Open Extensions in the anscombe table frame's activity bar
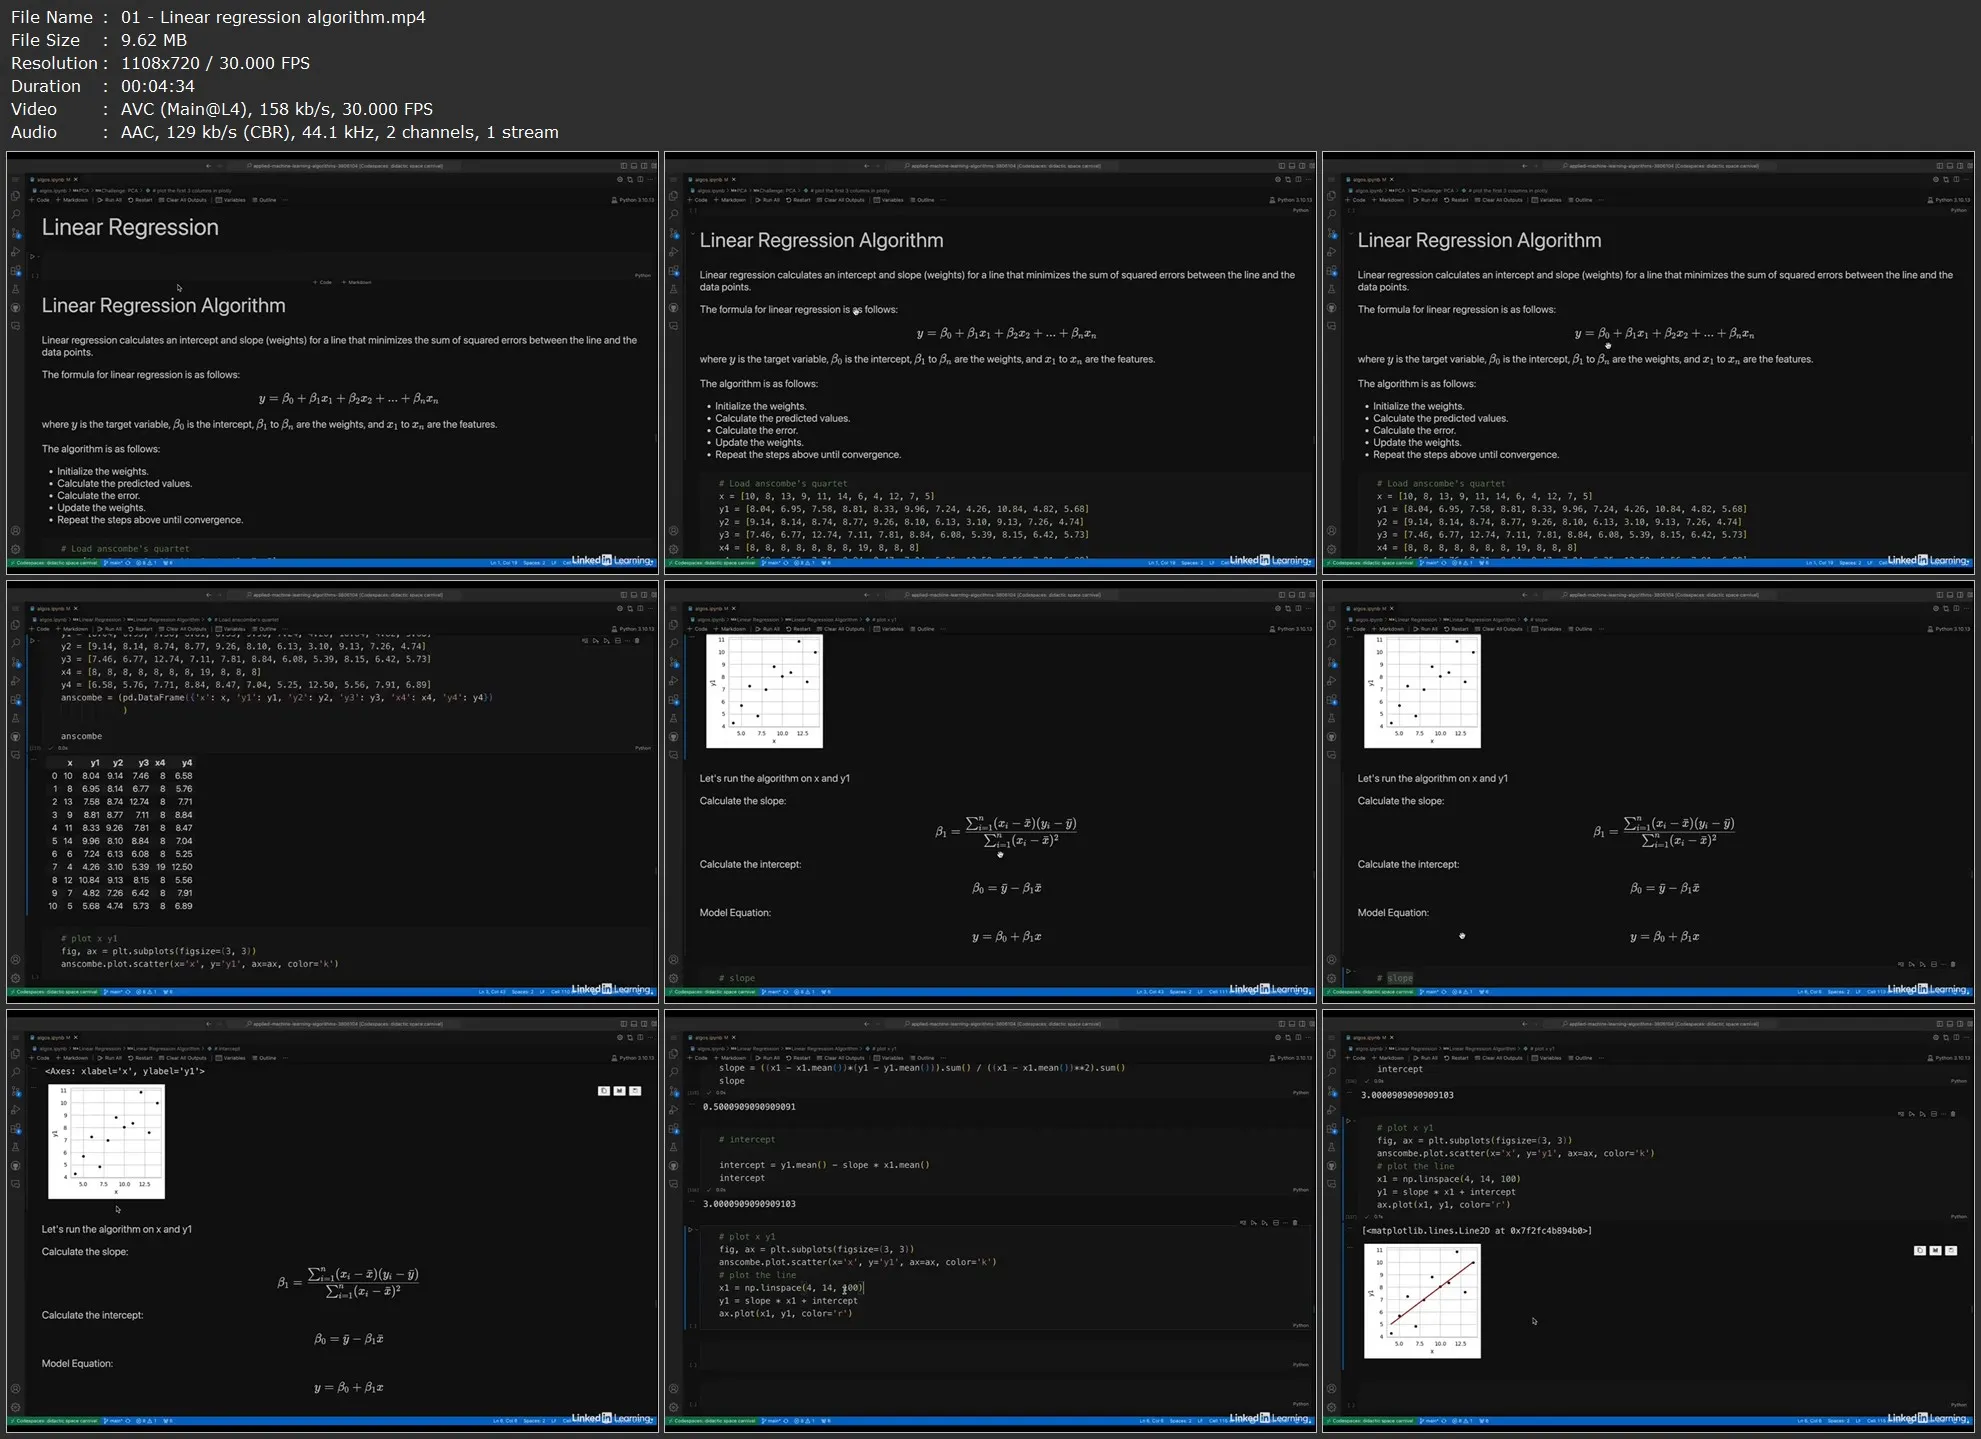The image size is (1981, 1439). (x=15, y=699)
